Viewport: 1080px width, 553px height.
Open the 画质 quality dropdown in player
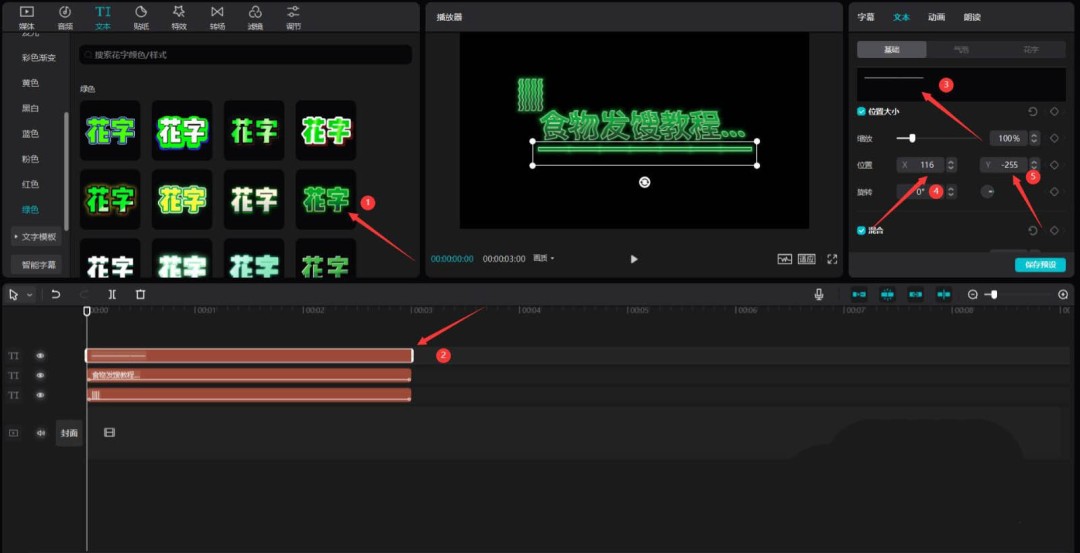click(x=544, y=259)
